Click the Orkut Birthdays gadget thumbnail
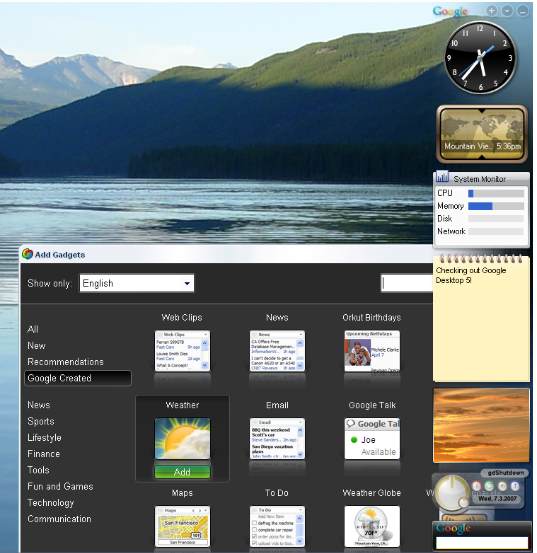Viewport: 537px width, 553px height. pos(372,351)
